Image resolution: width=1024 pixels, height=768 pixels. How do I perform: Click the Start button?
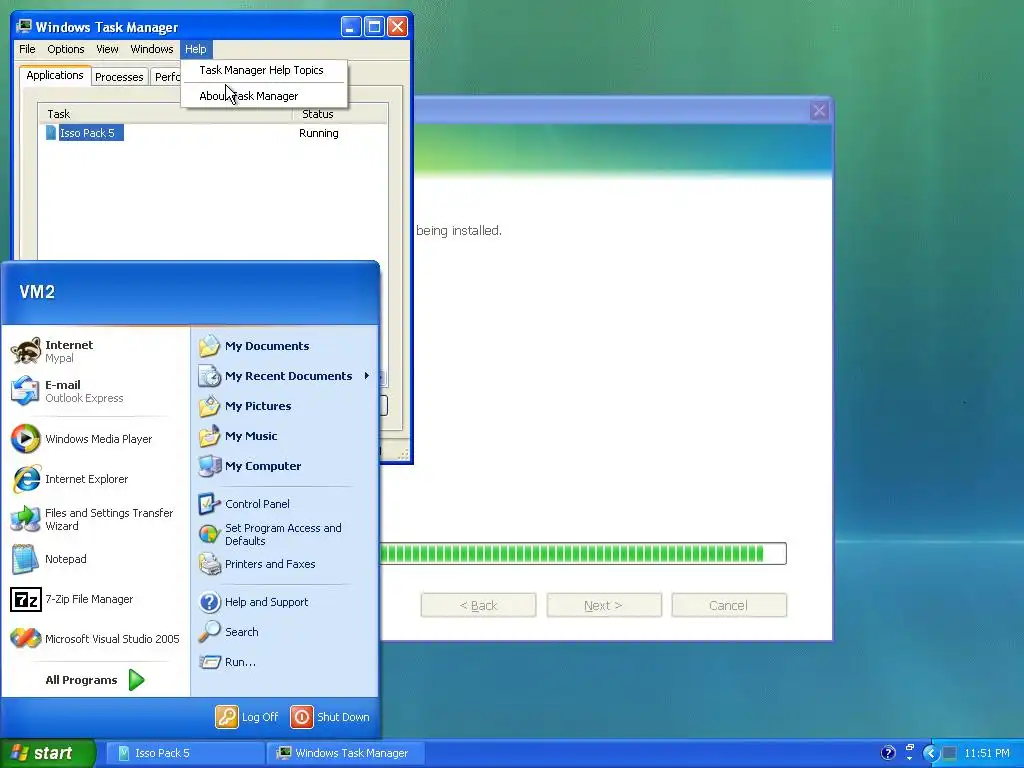[x=48, y=753]
